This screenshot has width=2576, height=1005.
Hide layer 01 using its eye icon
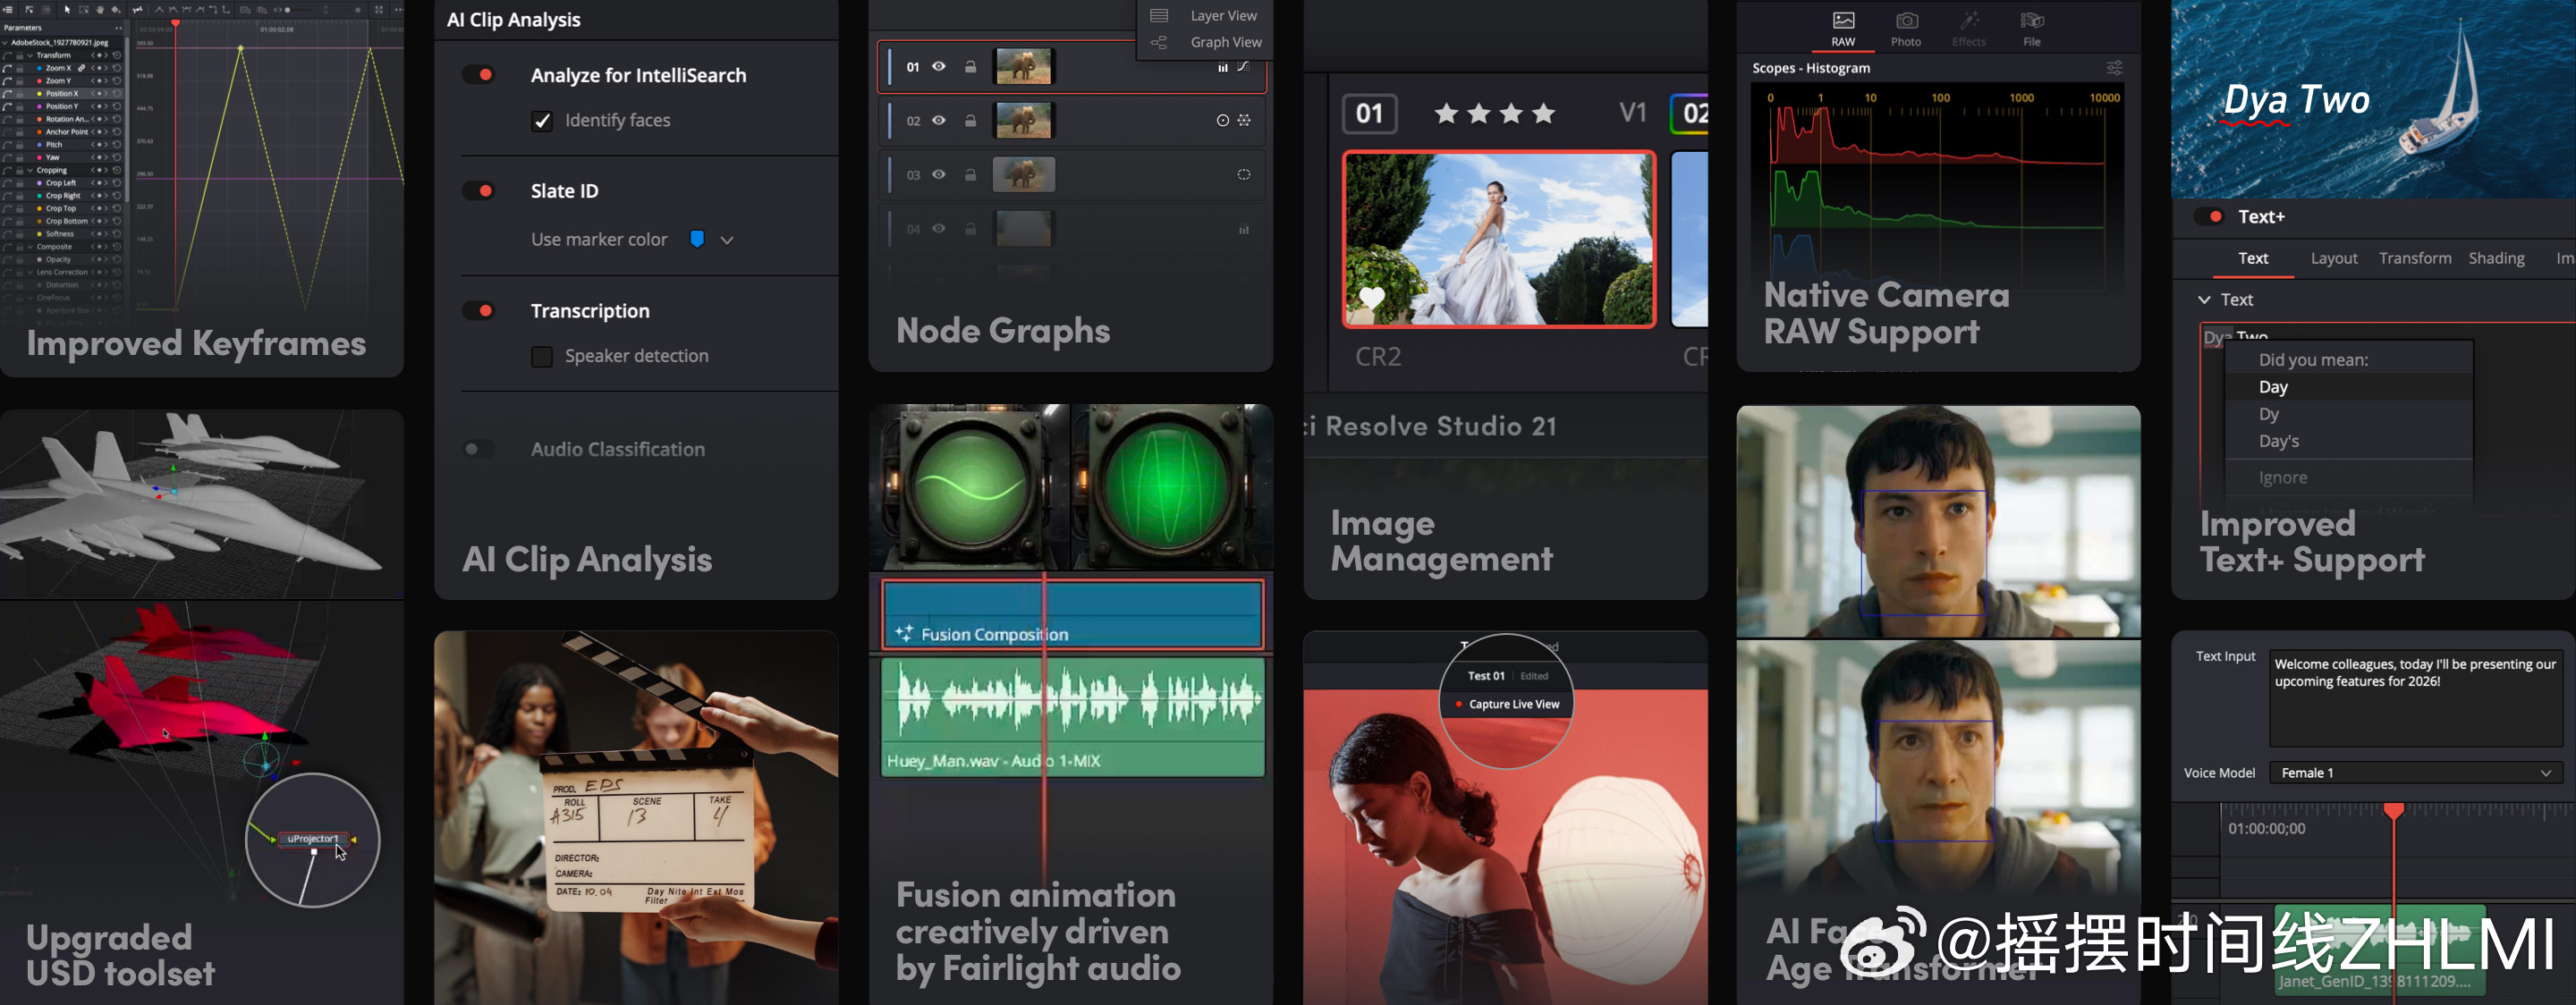[939, 67]
